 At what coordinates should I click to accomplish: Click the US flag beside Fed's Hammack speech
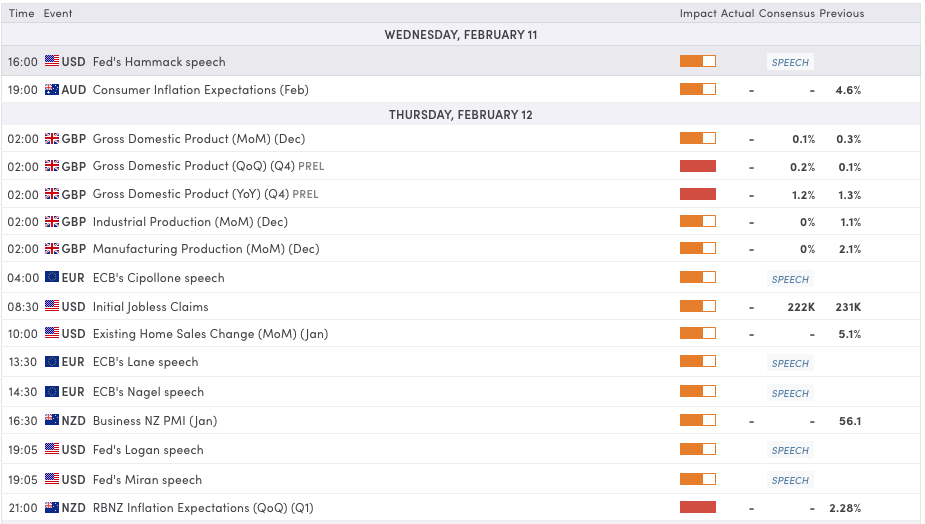tap(52, 62)
